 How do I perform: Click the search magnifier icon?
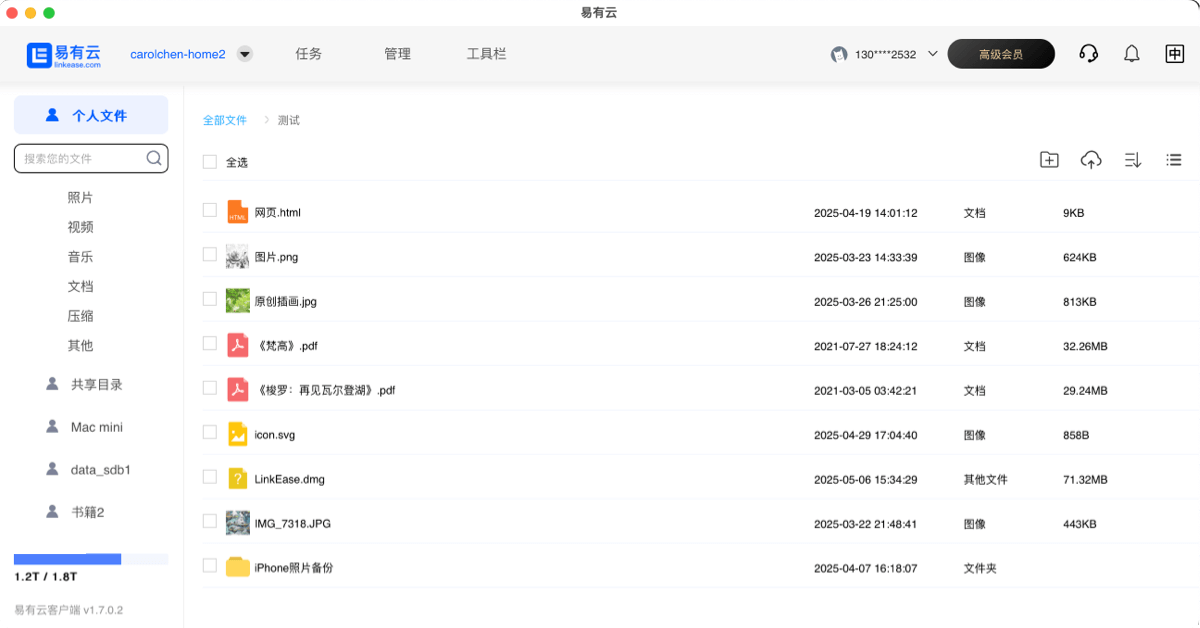154,158
